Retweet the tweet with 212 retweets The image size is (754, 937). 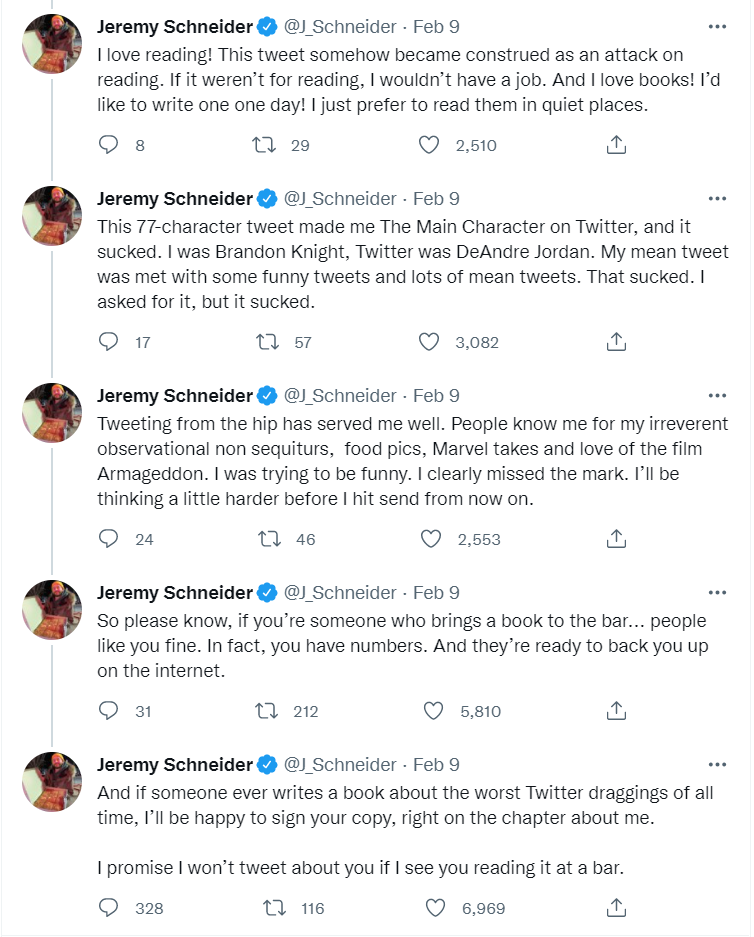pyautogui.click(x=267, y=711)
